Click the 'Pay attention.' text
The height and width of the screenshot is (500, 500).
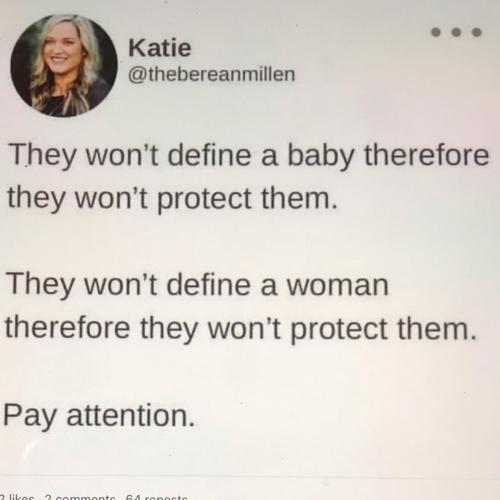99,415
